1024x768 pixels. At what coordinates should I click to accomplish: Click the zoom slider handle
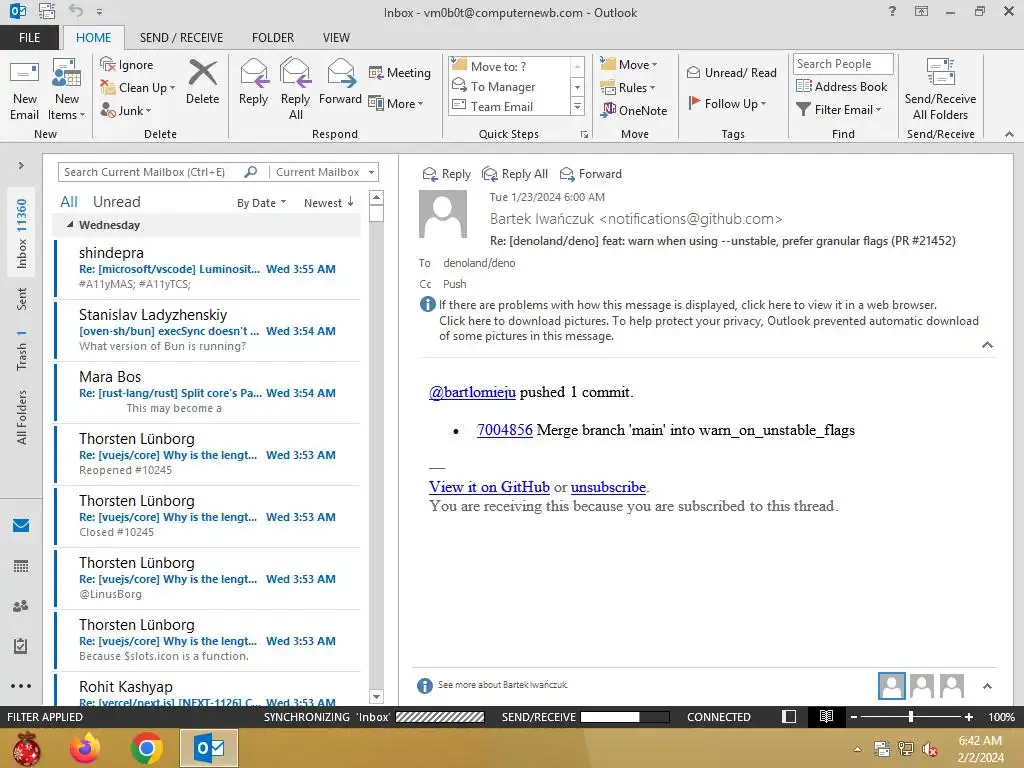910,716
